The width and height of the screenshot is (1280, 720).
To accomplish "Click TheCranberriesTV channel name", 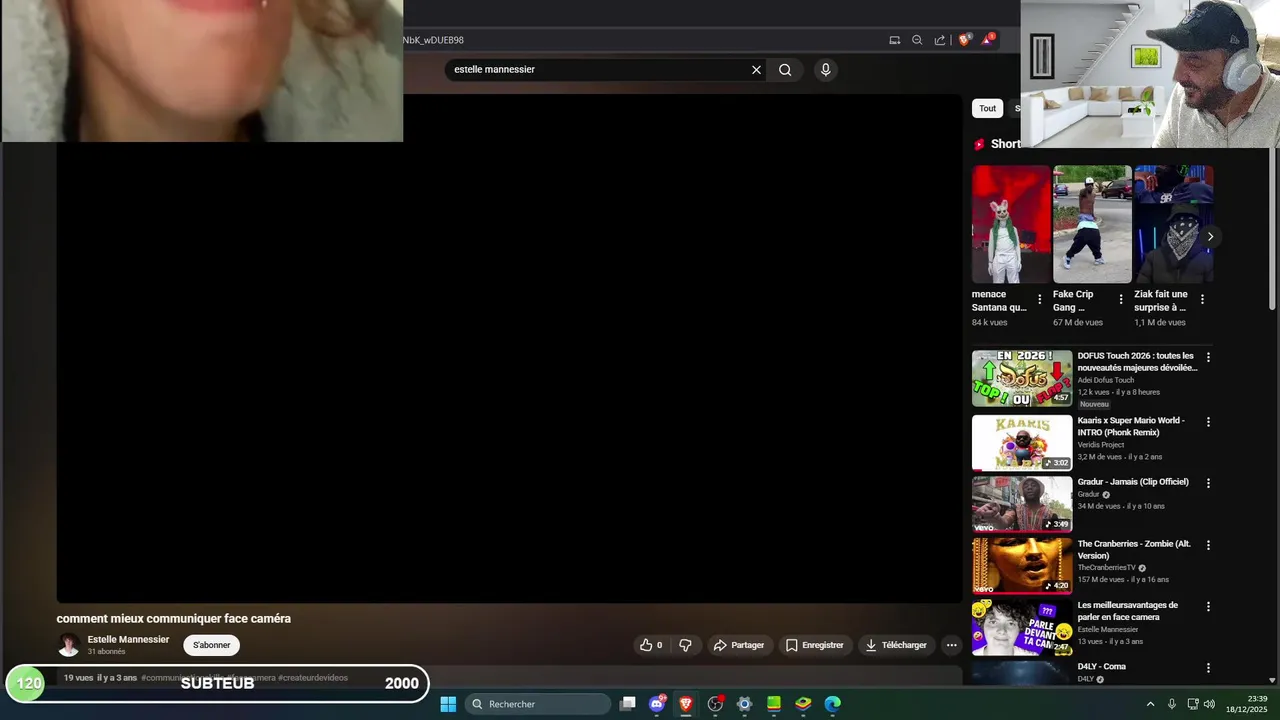I will [1106, 568].
